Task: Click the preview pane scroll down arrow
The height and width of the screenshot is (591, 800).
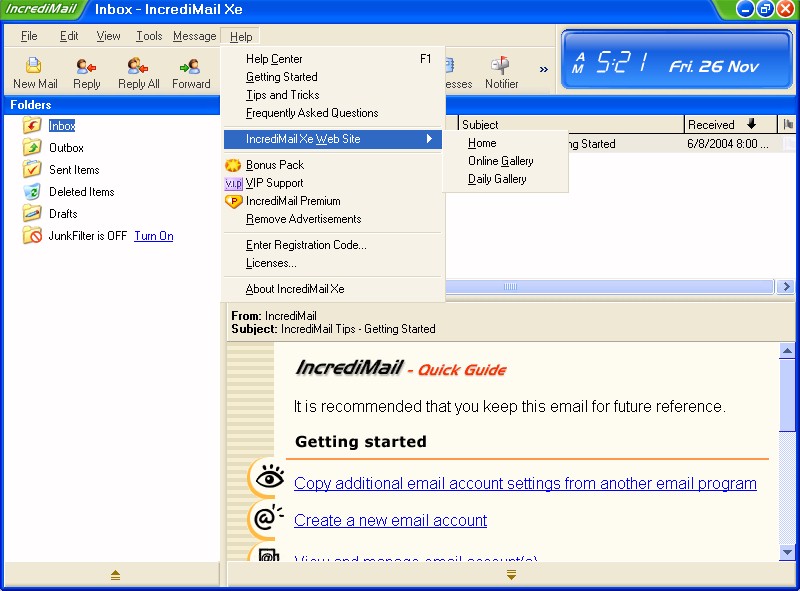Action: [788, 552]
